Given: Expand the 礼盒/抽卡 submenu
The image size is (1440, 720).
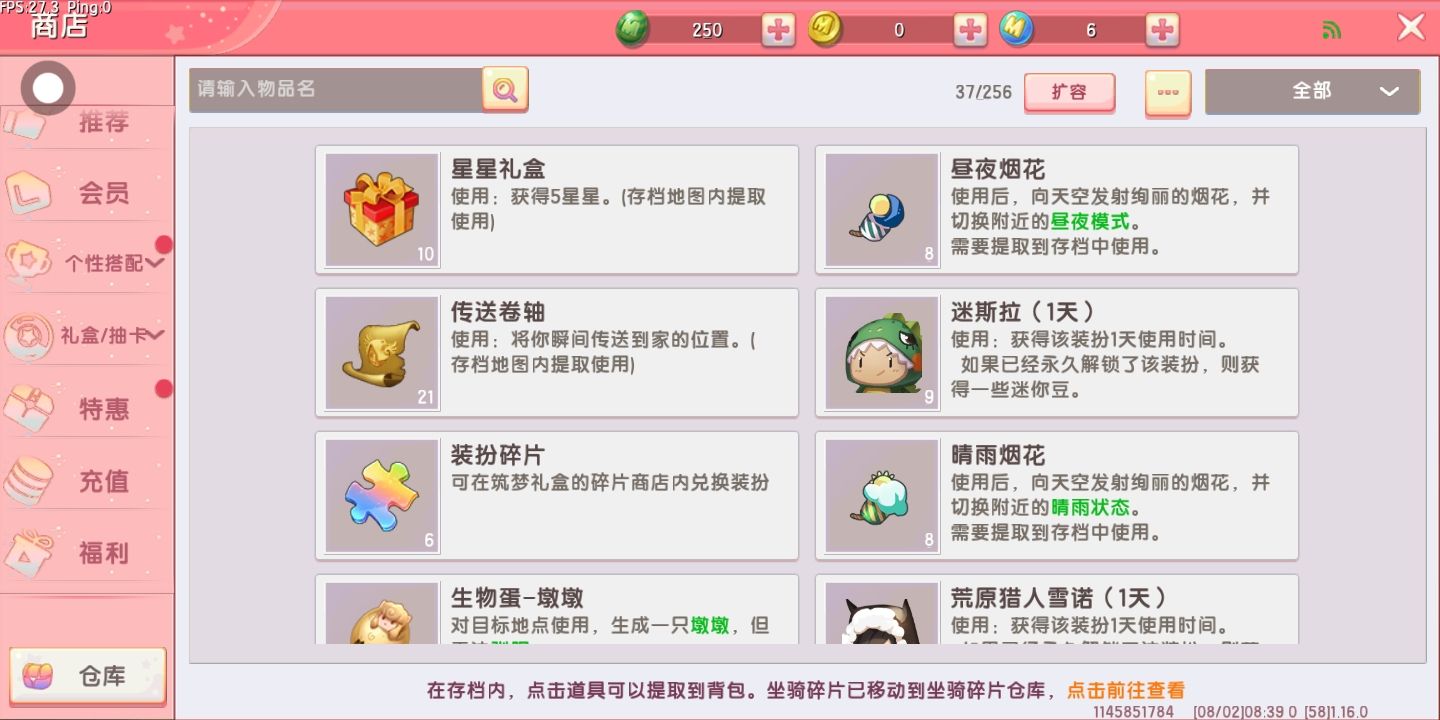Looking at the screenshot, I should point(86,335).
